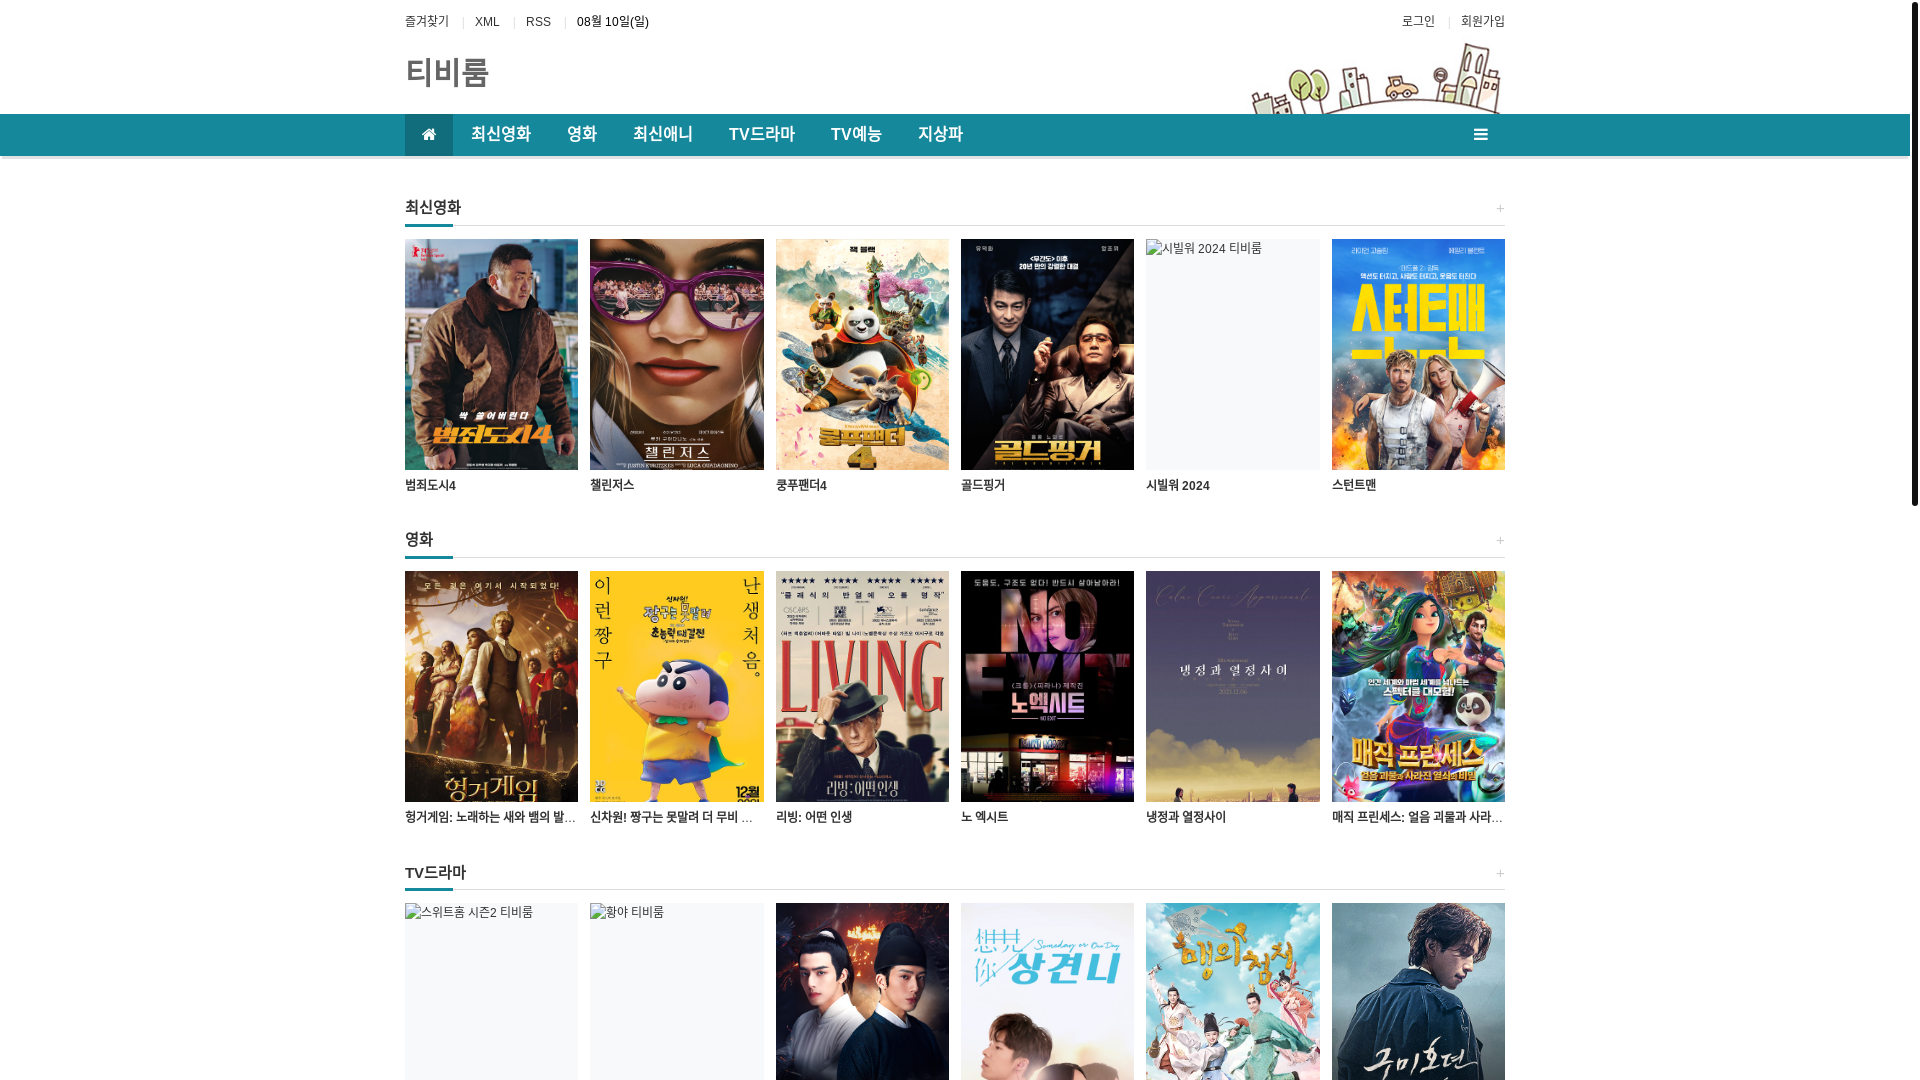The width and height of the screenshot is (1920, 1080).
Task: Open the 황야 thumbnail in TV드라마
Action: click(676, 991)
